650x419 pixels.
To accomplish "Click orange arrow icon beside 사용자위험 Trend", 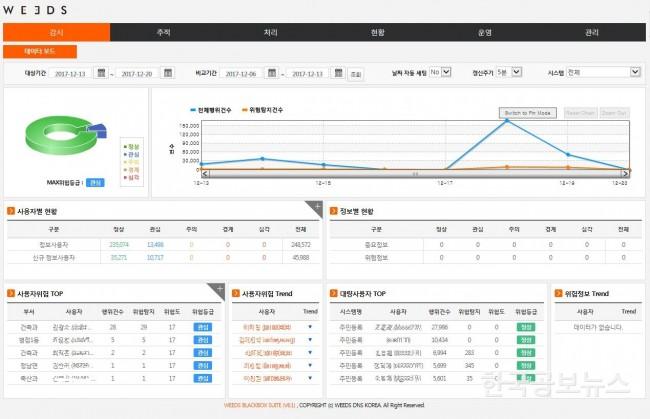I will point(236,293).
